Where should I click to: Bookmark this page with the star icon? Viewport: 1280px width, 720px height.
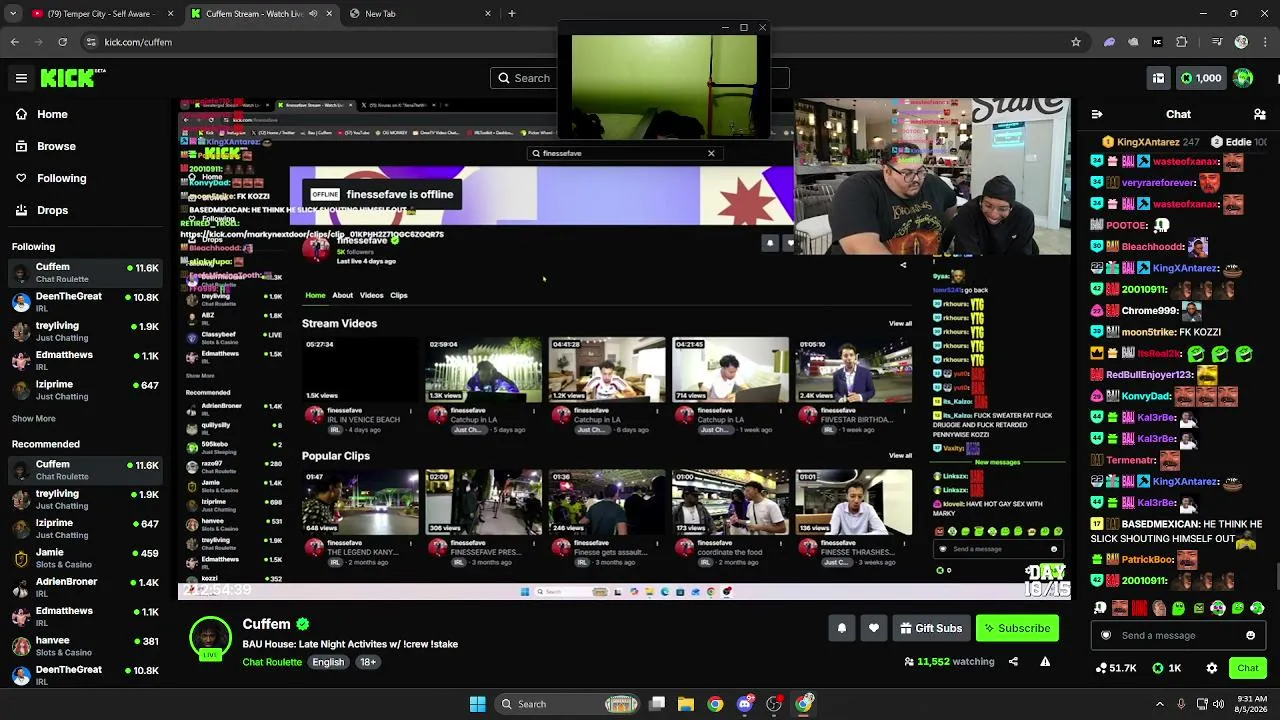[1076, 42]
